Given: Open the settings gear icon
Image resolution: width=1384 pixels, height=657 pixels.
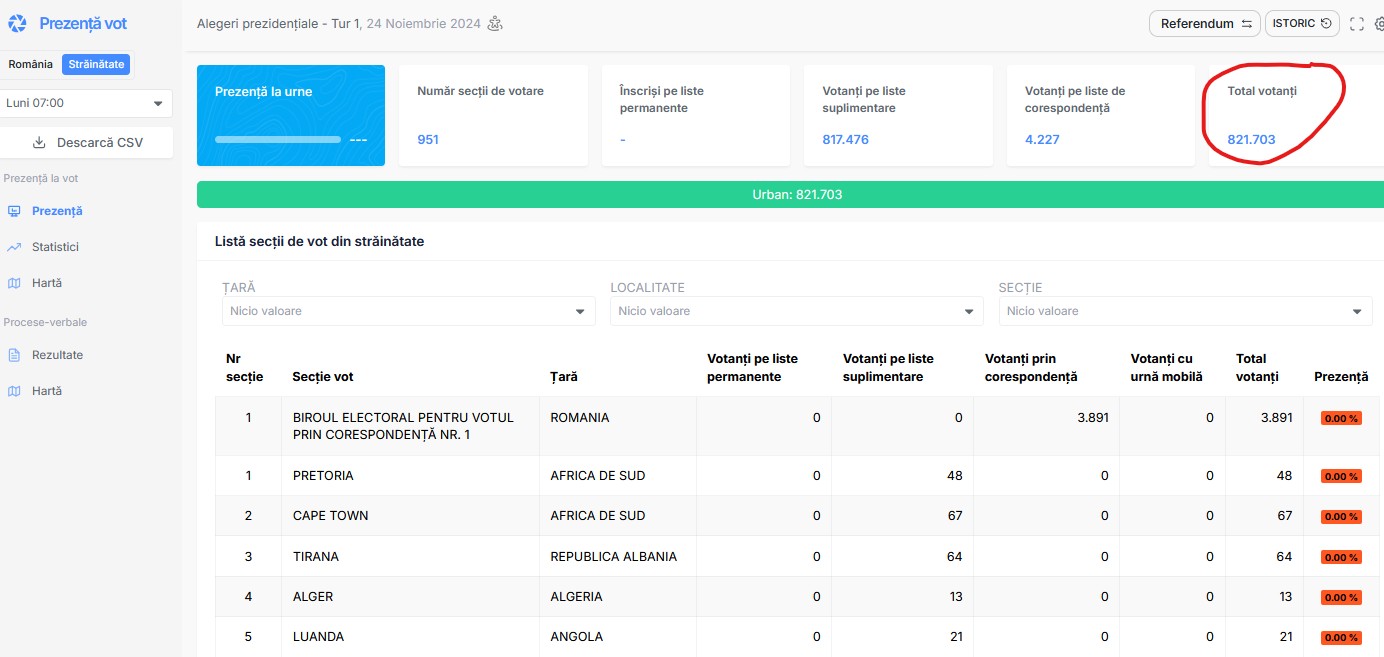Looking at the screenshot, I should click(1379, 24).
